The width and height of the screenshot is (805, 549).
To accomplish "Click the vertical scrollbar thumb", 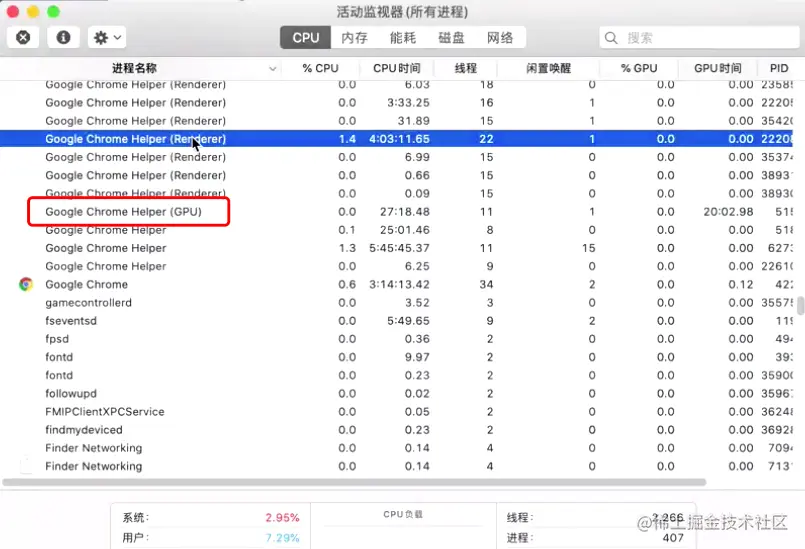I will click(x=800, y=305).
